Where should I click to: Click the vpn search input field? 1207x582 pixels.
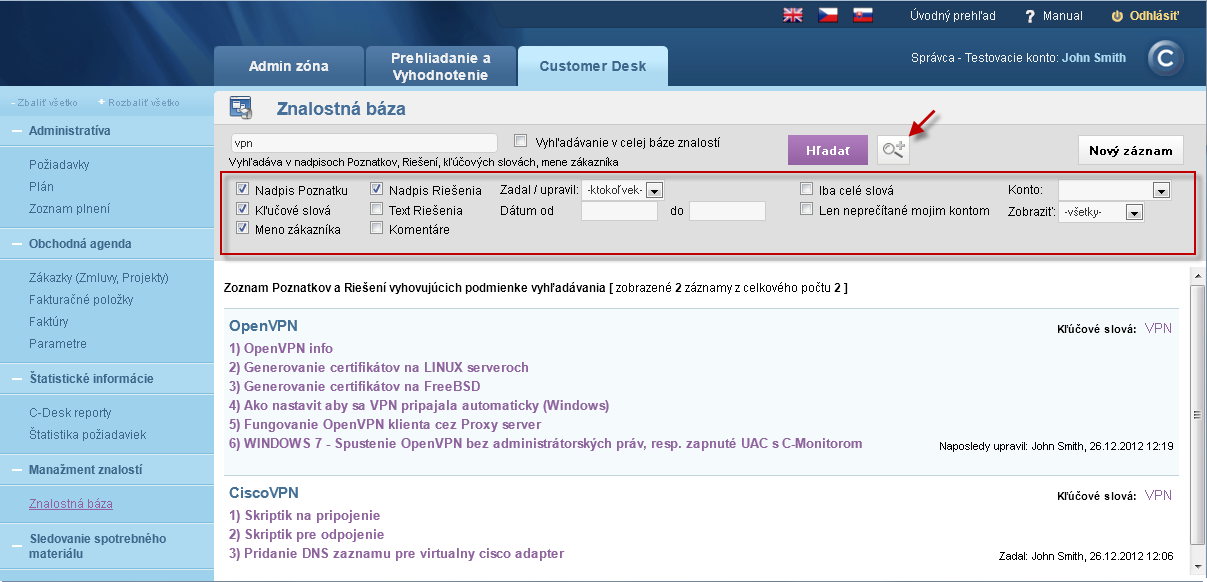(364, 143)
